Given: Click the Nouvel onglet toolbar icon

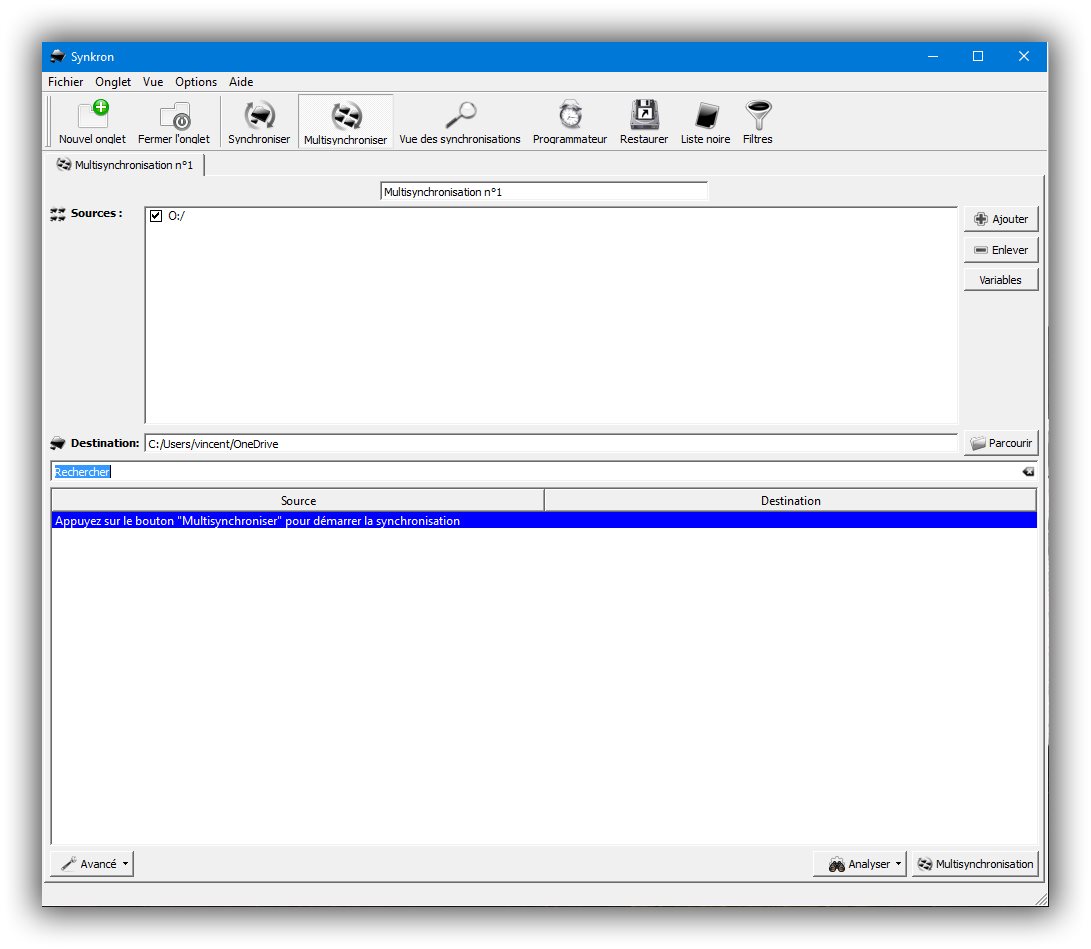Looking at the screenshot, I should point(92,116).
